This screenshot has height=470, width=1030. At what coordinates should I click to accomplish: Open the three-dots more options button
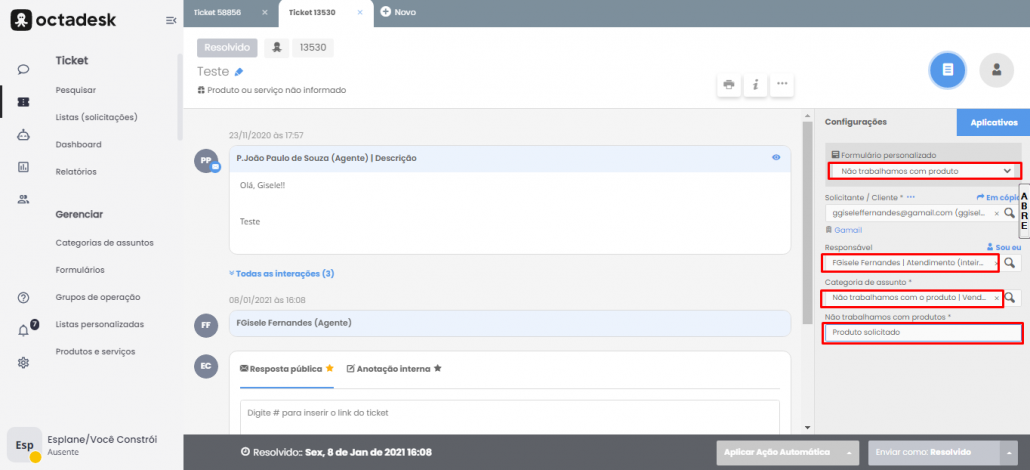pyautogui.click(x=782, y=84)
